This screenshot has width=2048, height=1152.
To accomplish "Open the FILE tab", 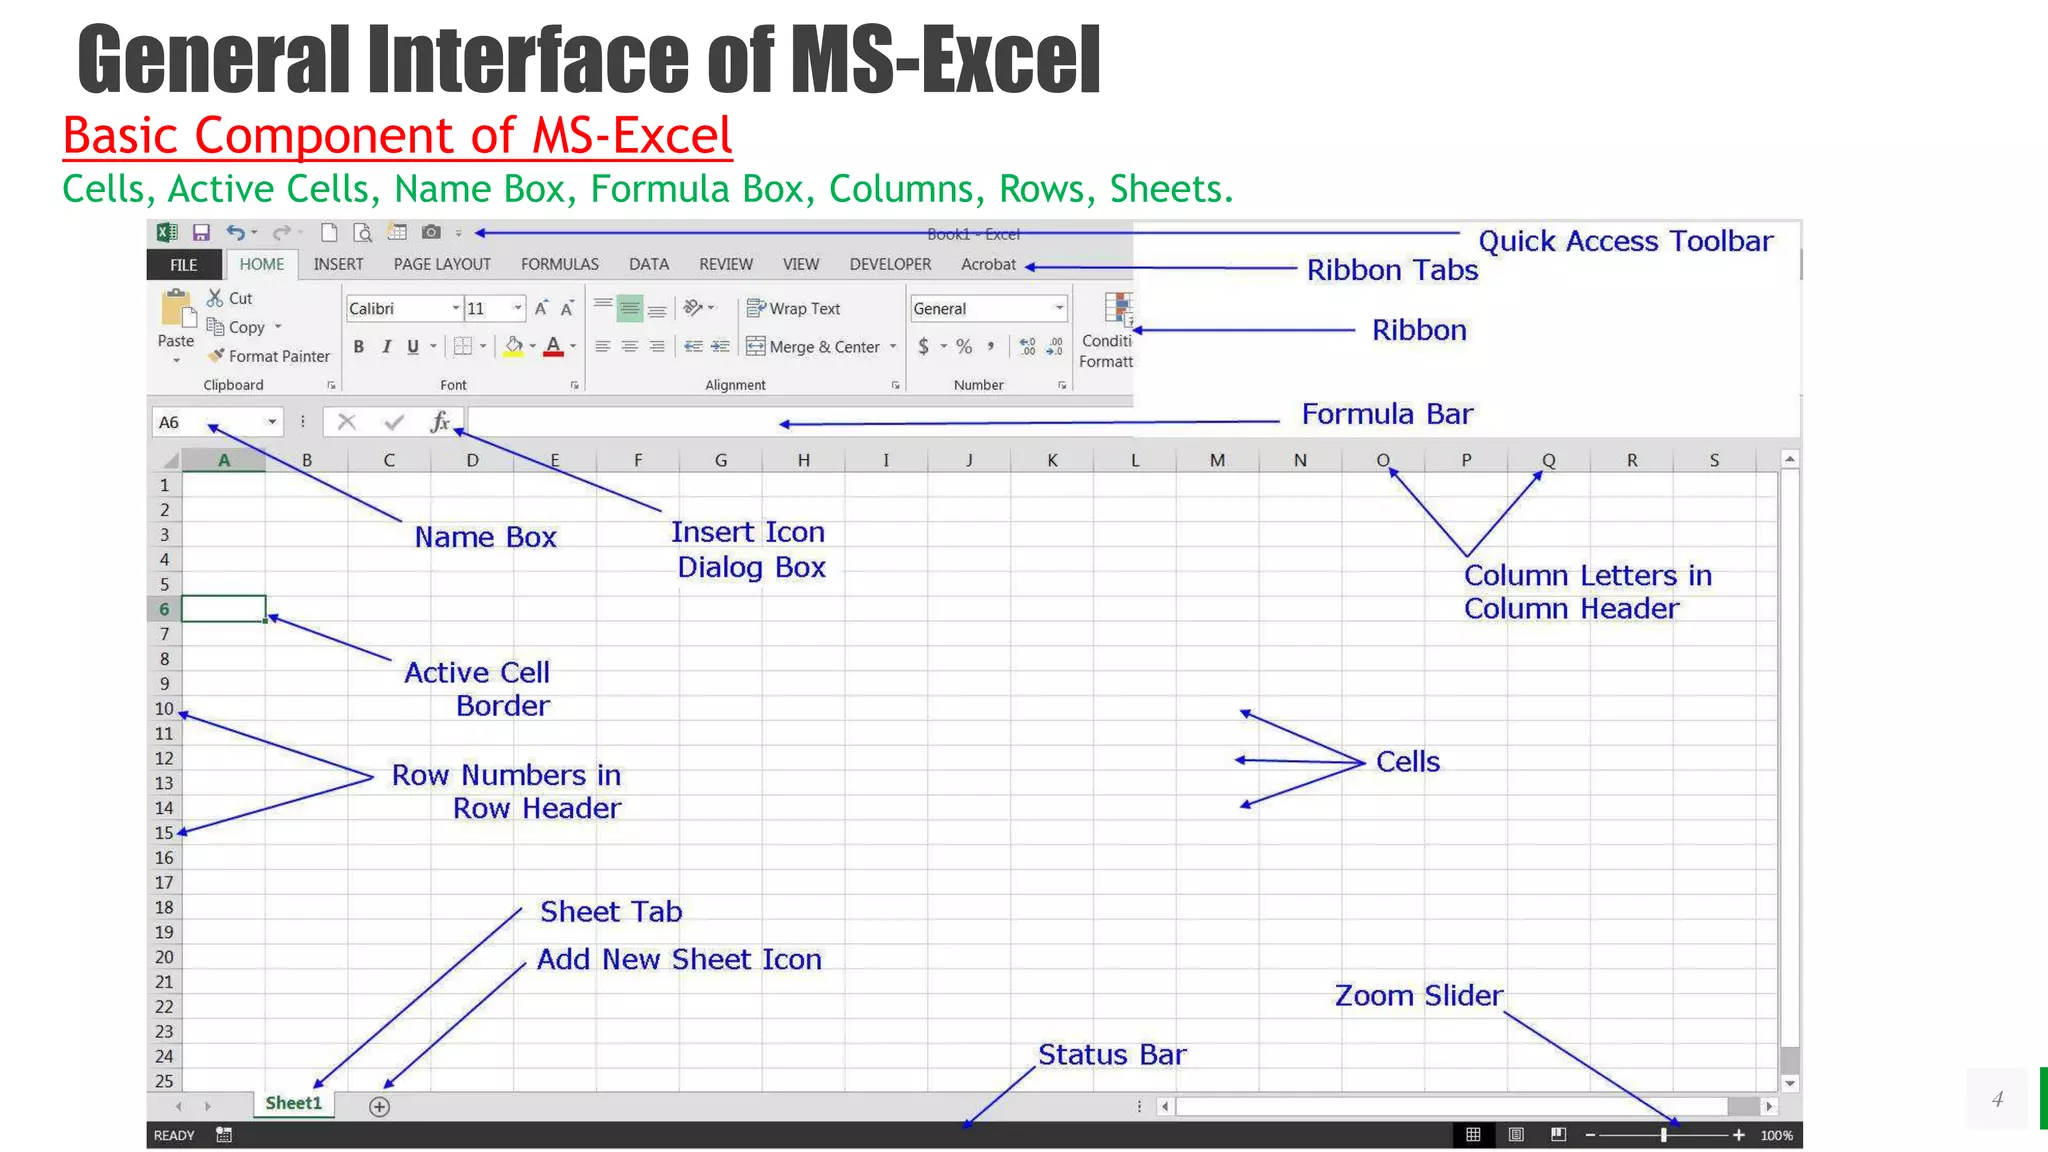I will coord(184,265).
